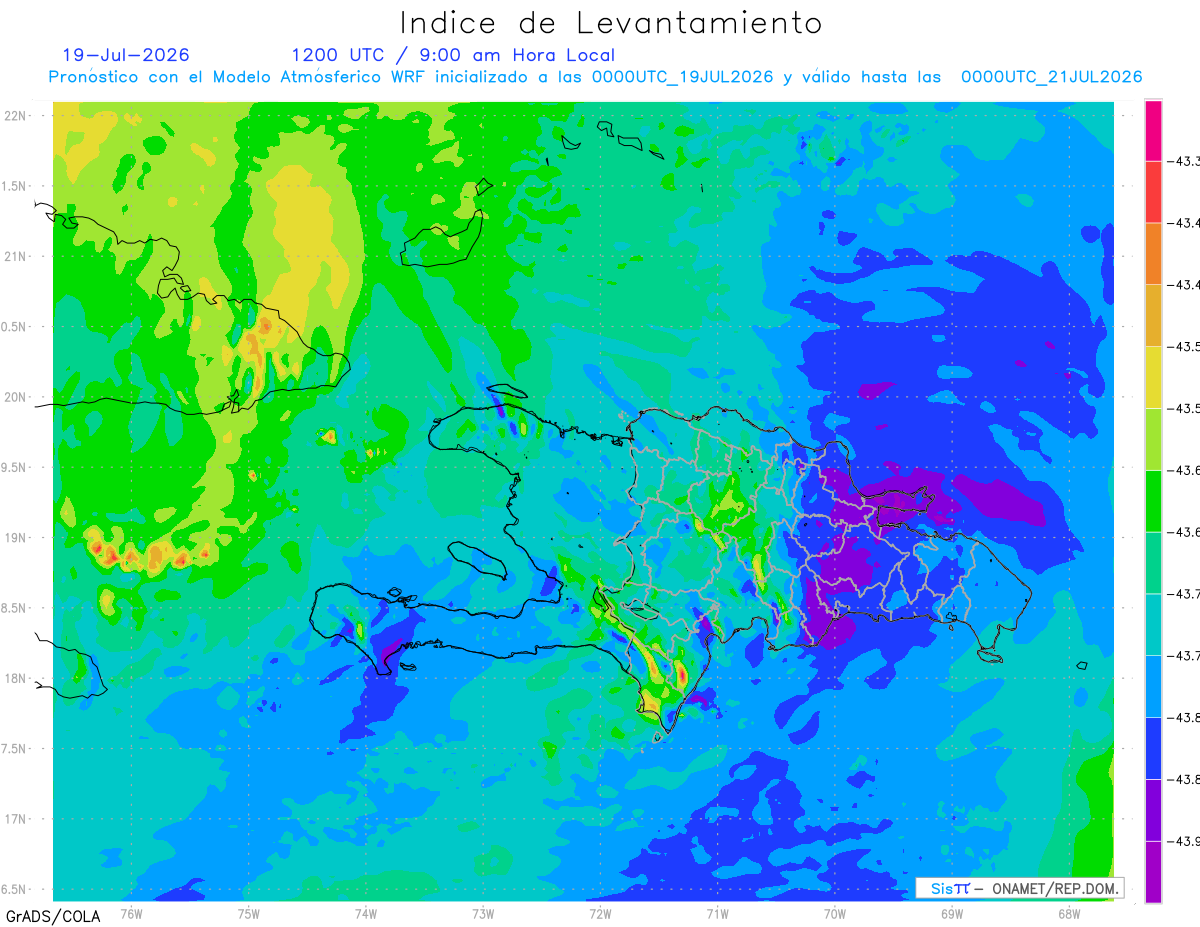Image resolution: width=1200 pixels, height=927 pixels.
Task: Click the 69W longitude label
Action: coord(951,914)
